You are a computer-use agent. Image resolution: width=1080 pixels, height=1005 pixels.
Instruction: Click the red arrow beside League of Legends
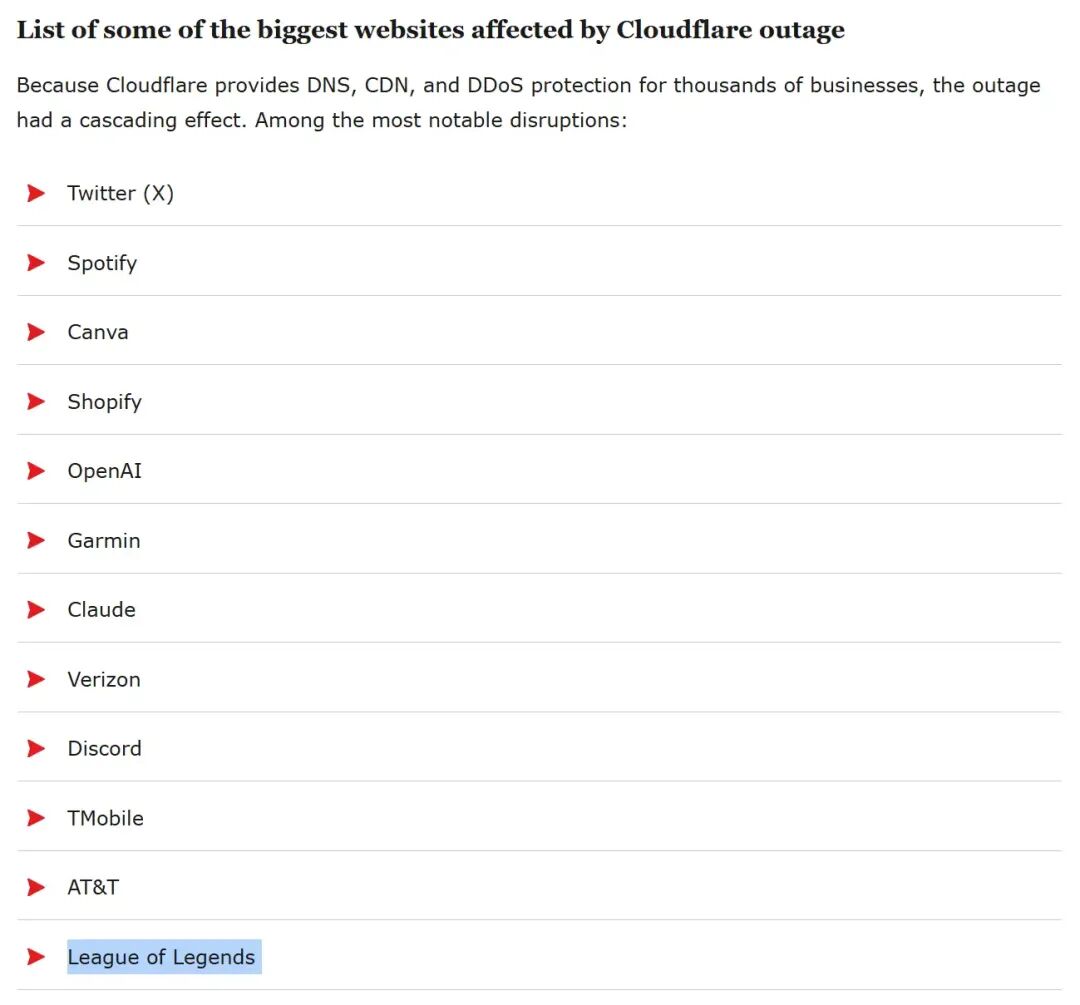[x=36, y=957]
